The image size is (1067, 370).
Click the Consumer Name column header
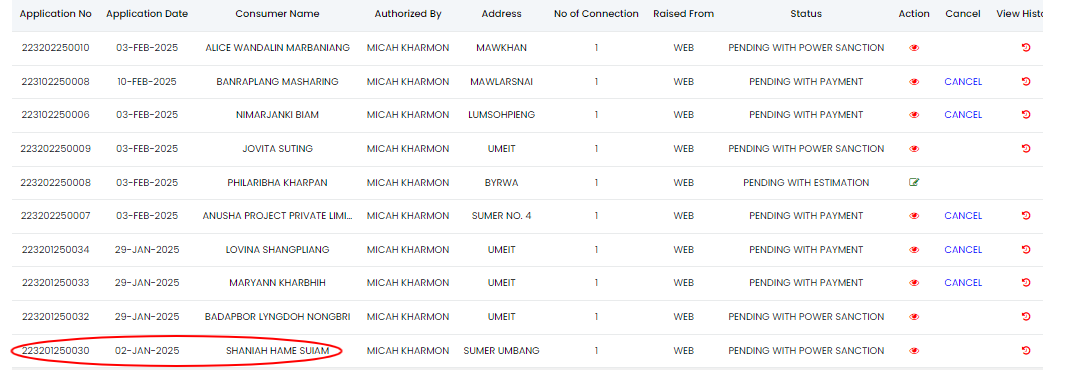click(277, 14)
